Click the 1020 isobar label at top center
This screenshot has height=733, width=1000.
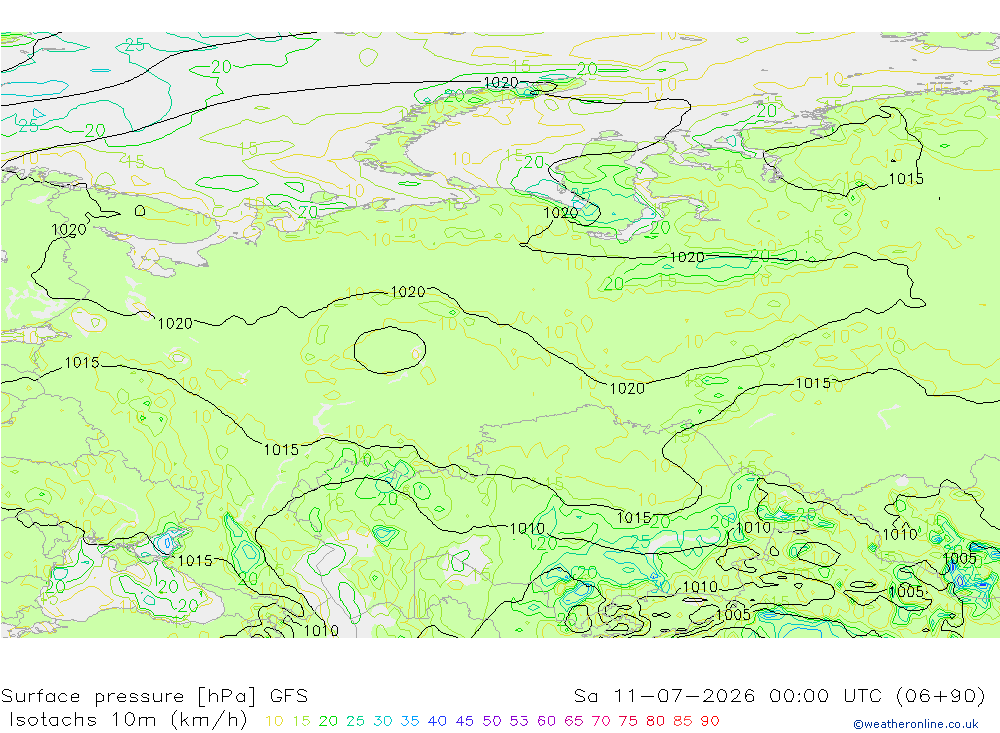pyautogui.click(x=501, y=83)
